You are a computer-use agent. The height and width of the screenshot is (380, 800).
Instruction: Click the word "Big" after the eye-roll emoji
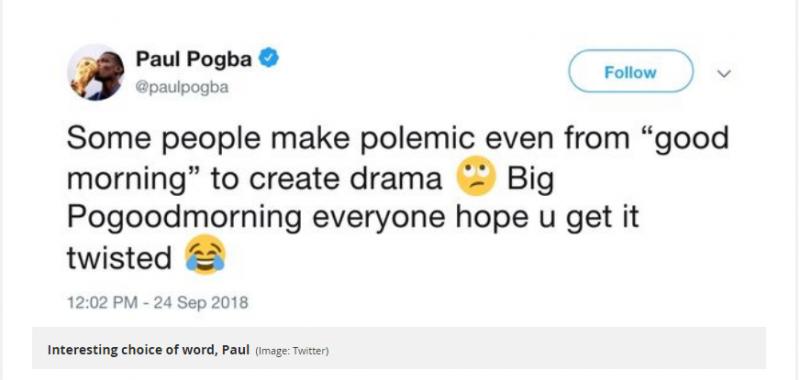point(530,180)
